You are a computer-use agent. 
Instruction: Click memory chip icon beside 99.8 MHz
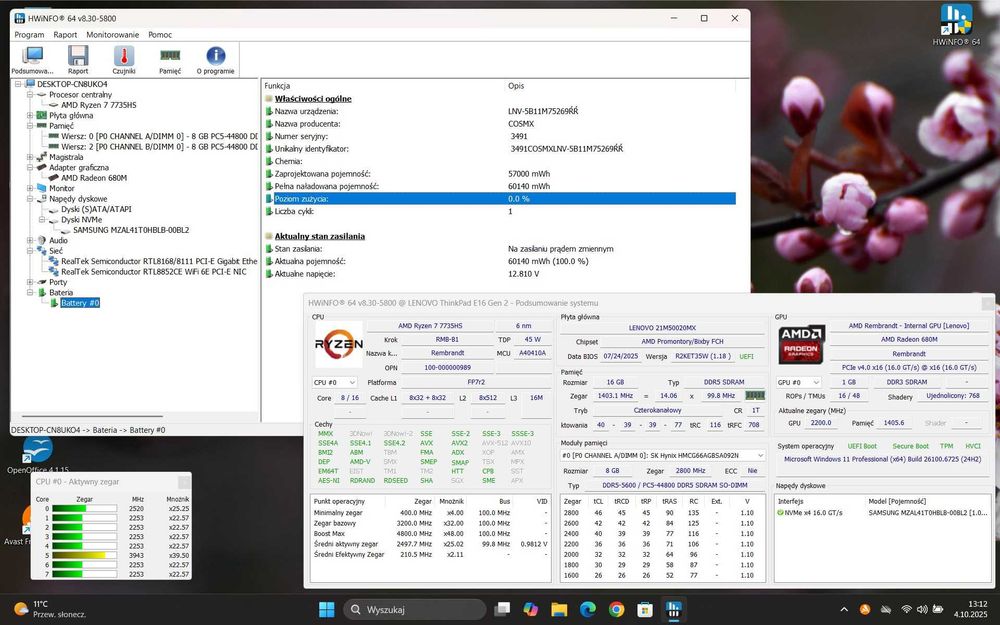coord(754,395)
